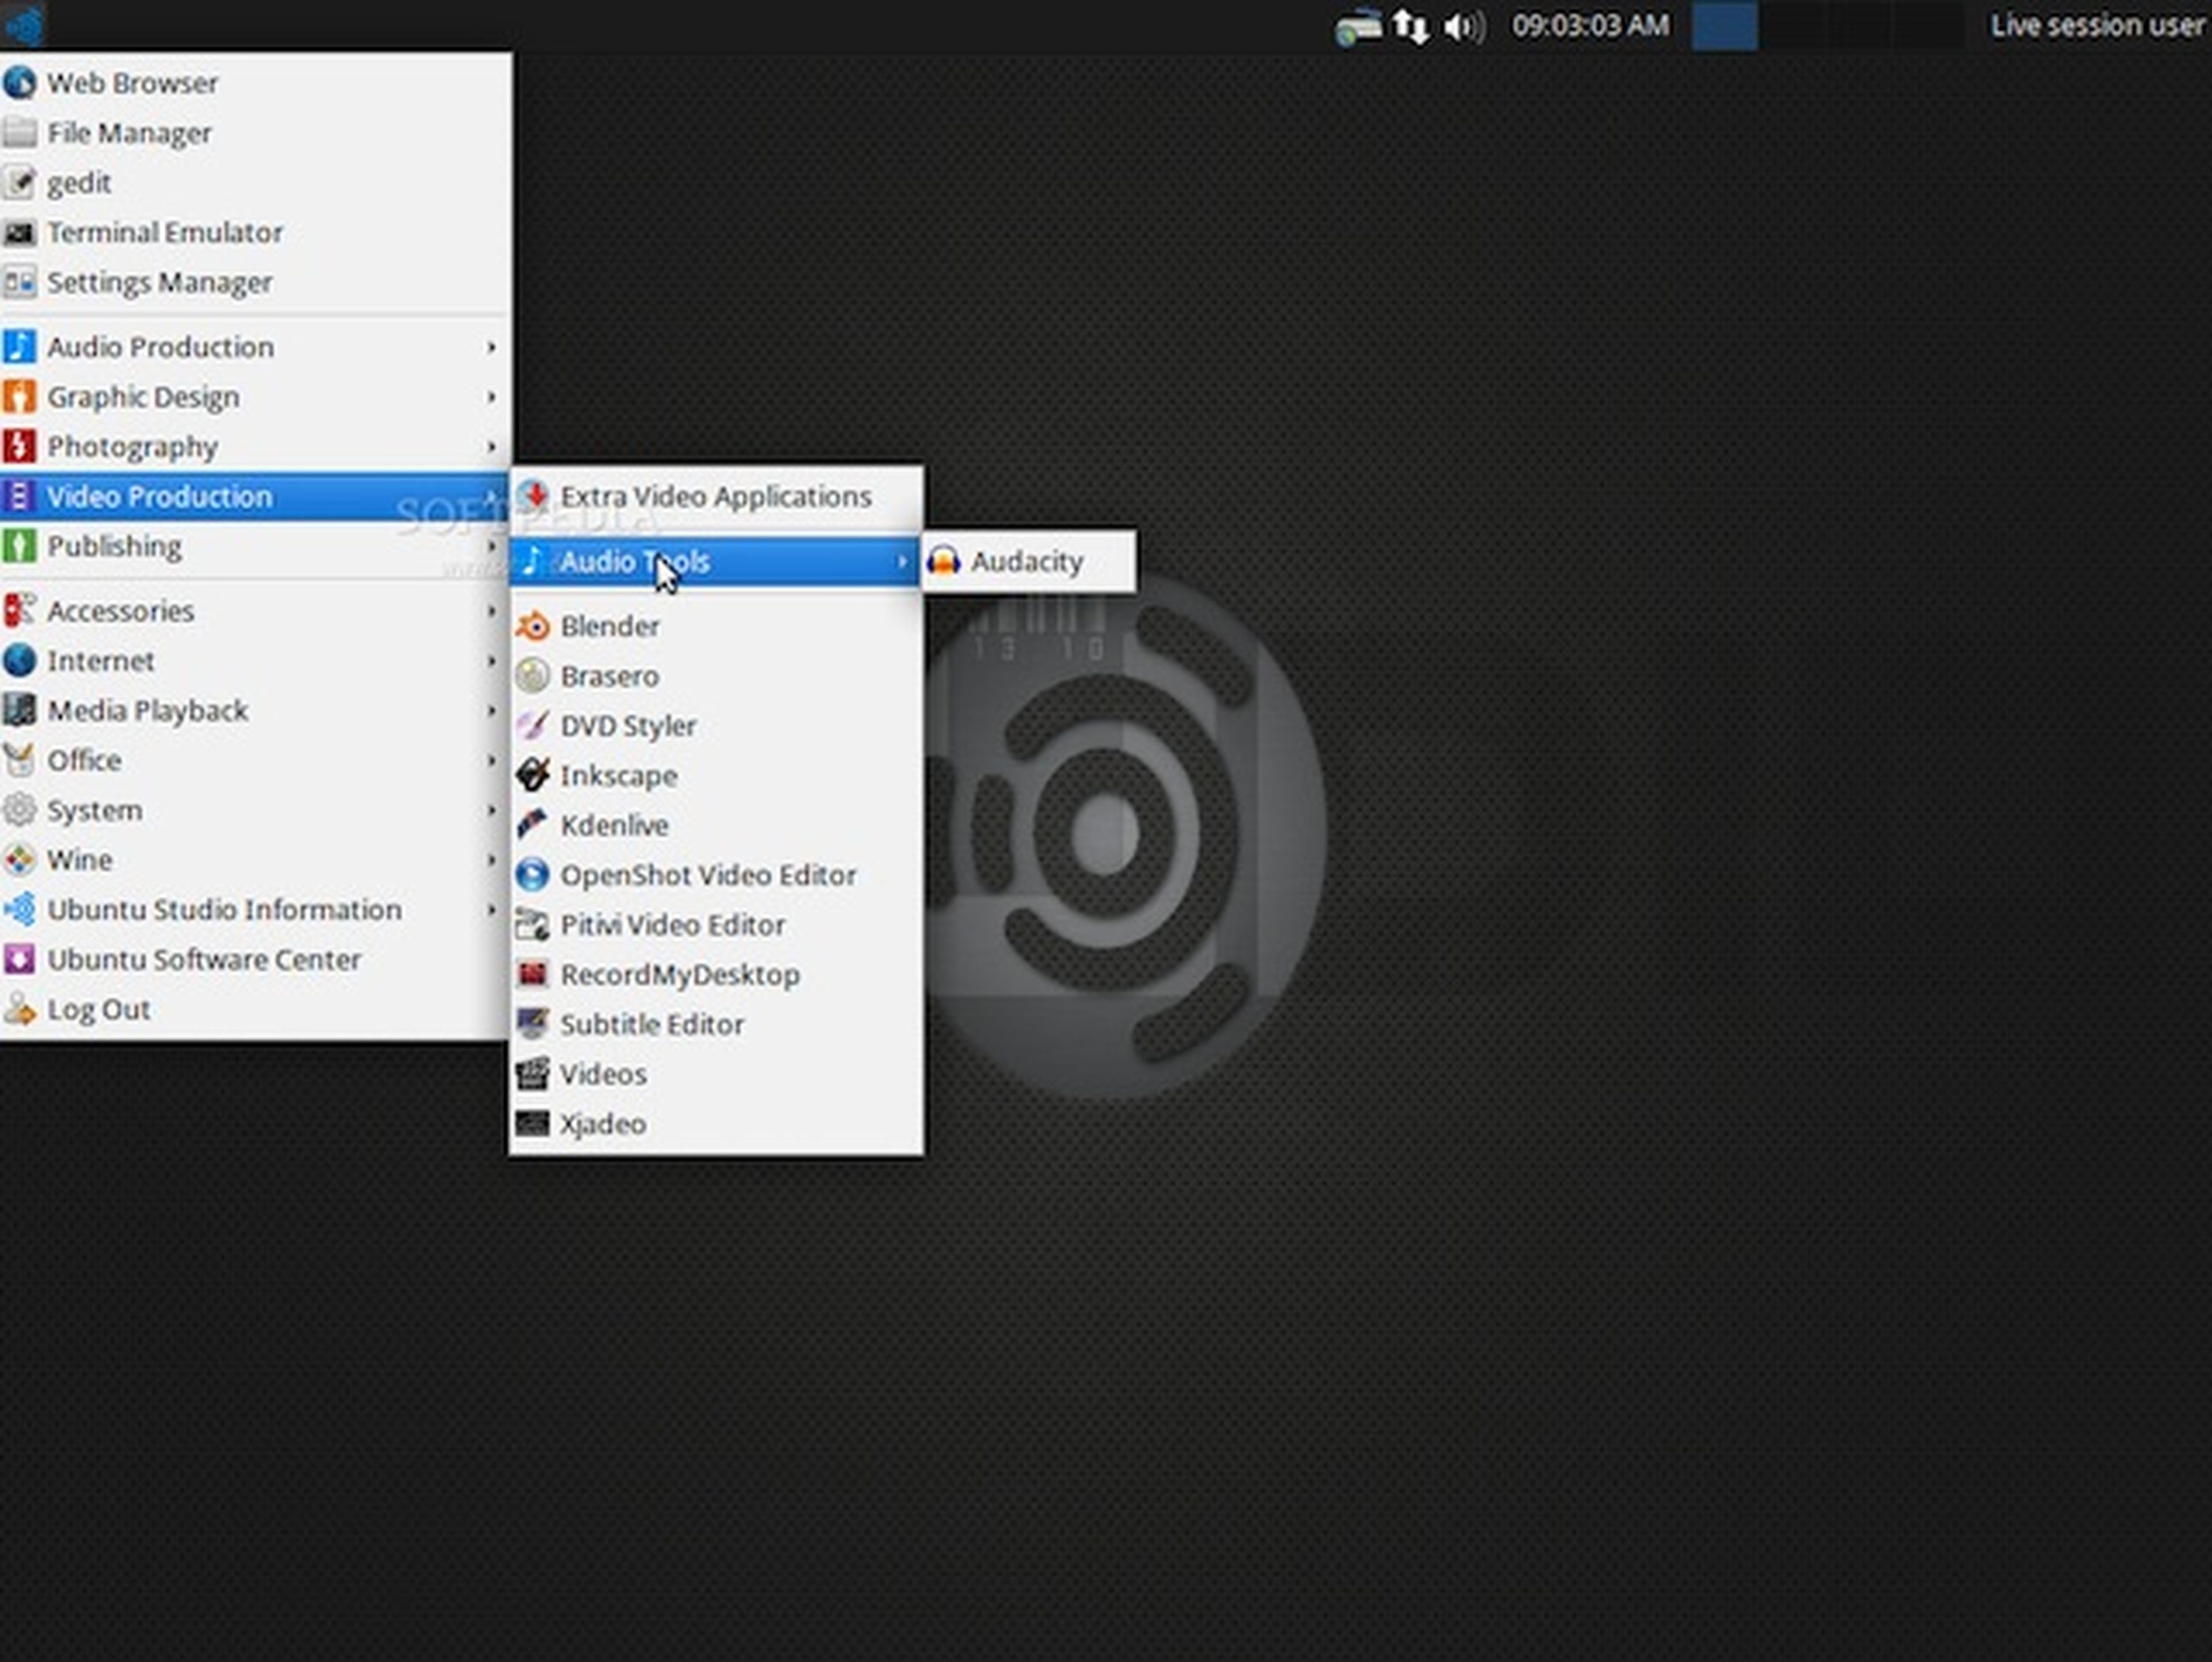Screen dimensions: 2212x1662
Task: Click the Audacity icon in Audio Tools
Action: 945,560
